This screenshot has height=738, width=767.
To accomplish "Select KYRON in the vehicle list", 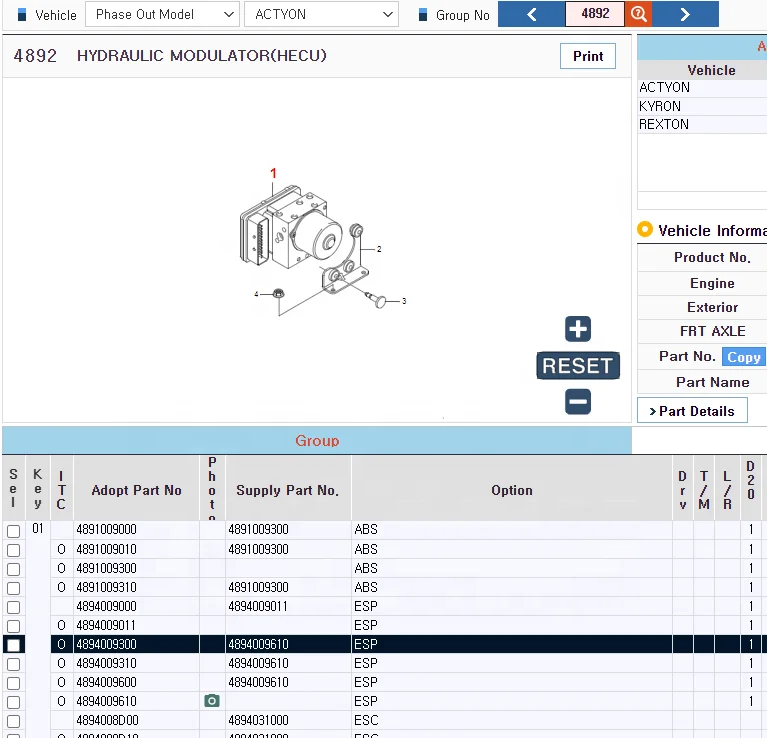I will [x=661, y=106].
